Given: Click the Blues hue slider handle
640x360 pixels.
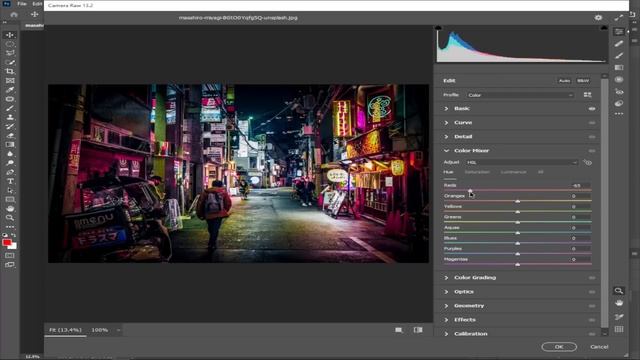Looking at the screenshot, I should 518,243.
